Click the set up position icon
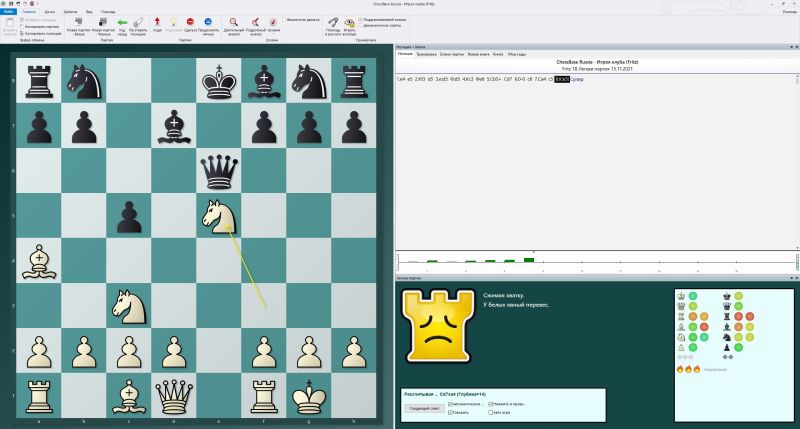Viewport: 800px width, 429px height. [x=140, y=21]
